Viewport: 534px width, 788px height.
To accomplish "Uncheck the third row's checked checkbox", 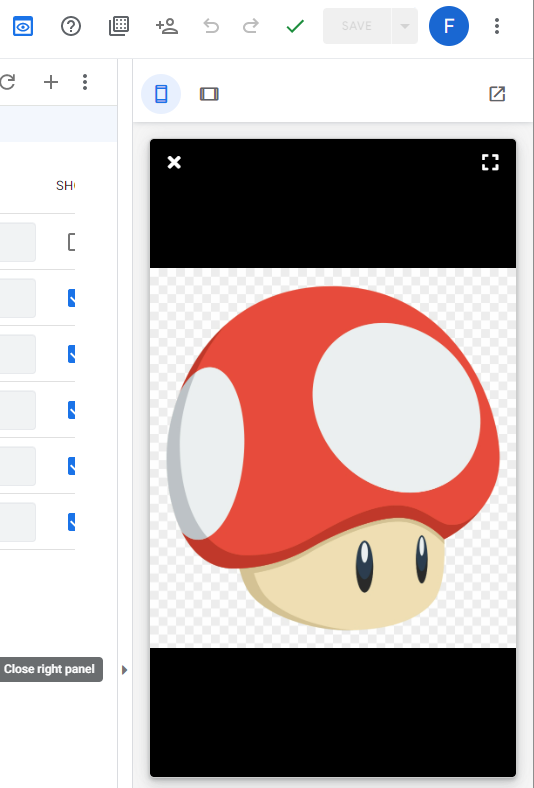I will [71, 354].
